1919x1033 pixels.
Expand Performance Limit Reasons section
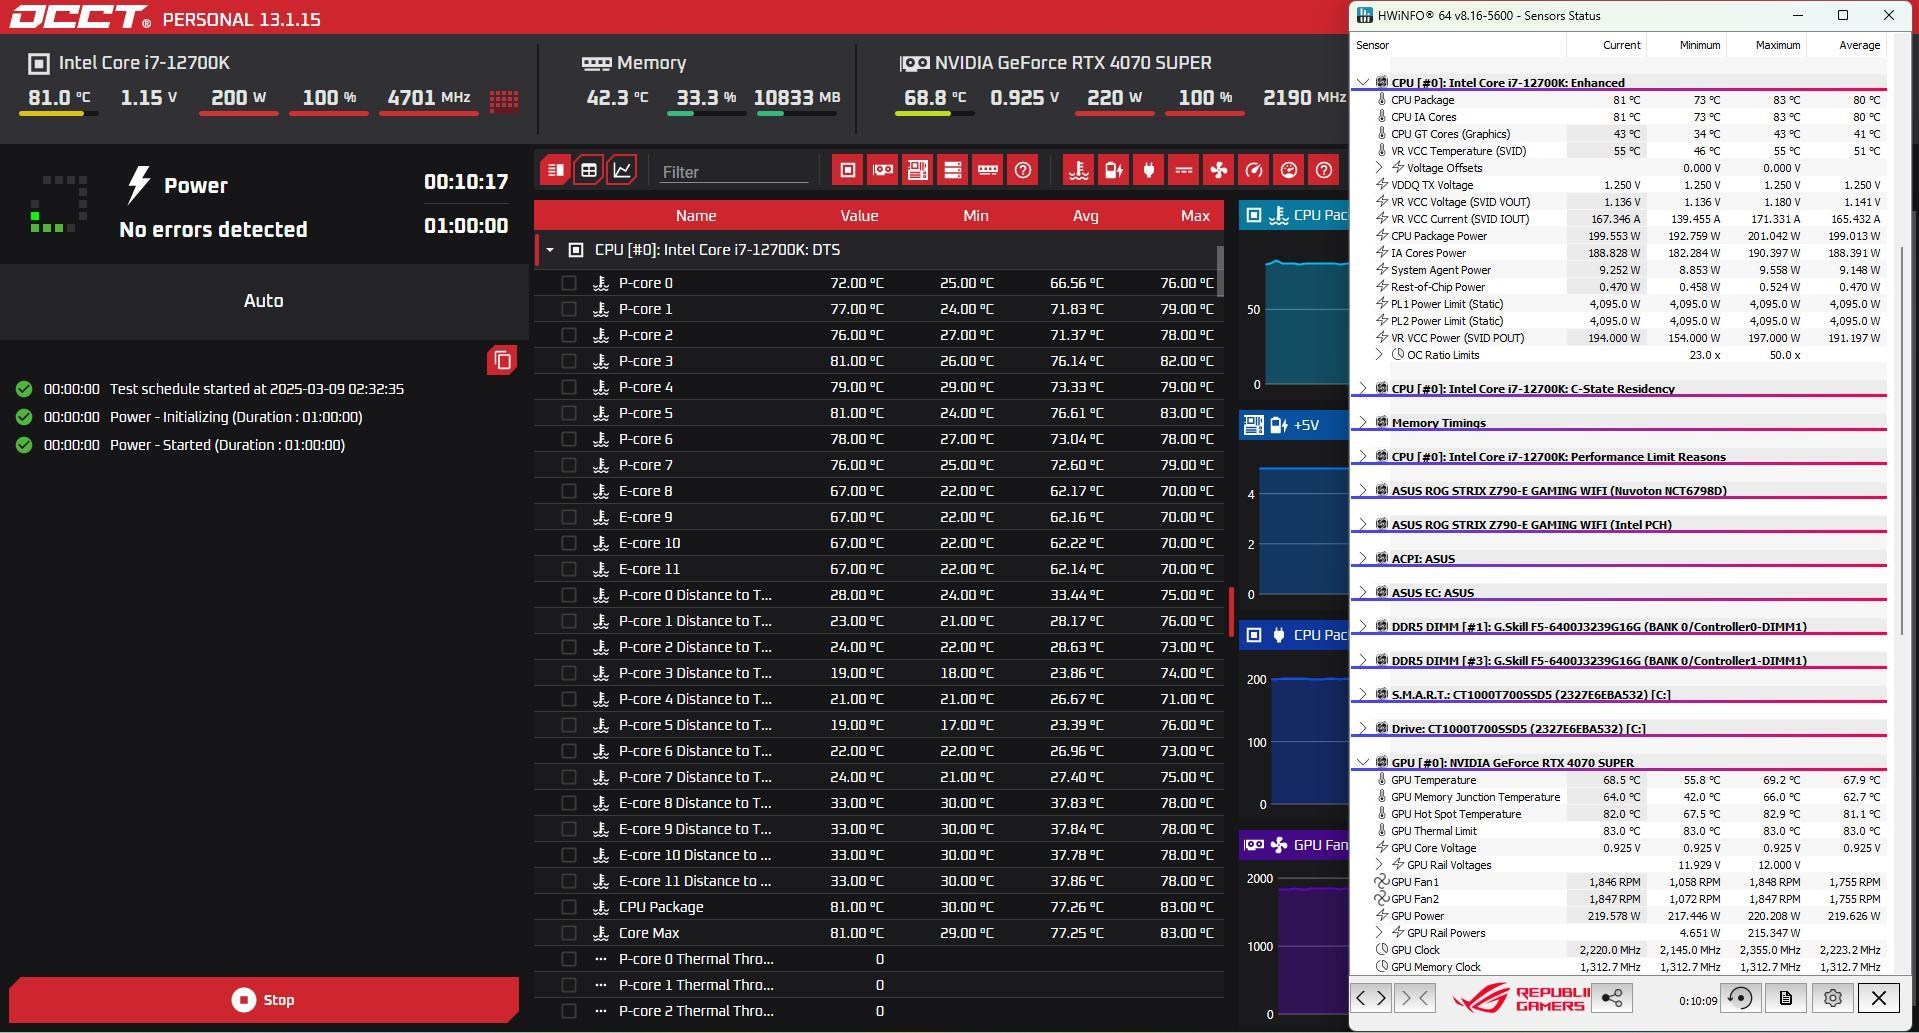pos(1362,456)
